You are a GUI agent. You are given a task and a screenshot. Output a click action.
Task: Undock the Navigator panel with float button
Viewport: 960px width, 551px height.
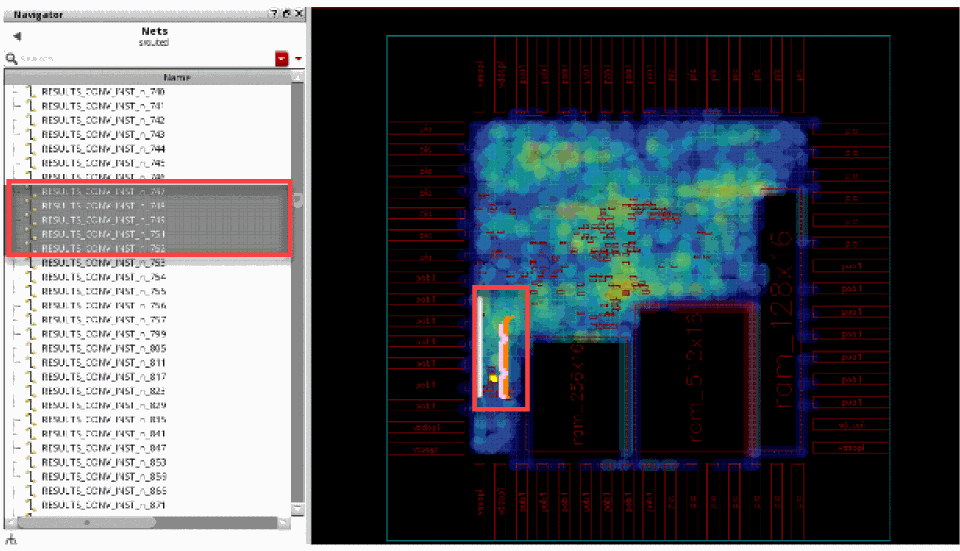coord(286,13)
